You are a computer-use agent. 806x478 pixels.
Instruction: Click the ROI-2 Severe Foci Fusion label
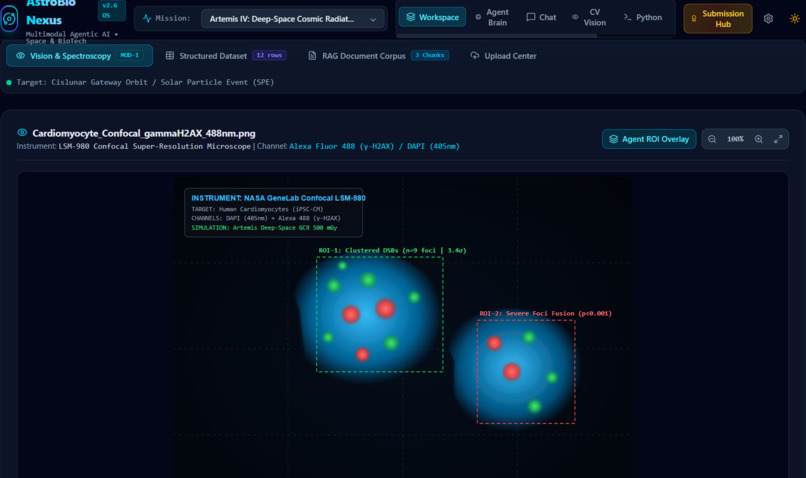[x=545, y=313]
